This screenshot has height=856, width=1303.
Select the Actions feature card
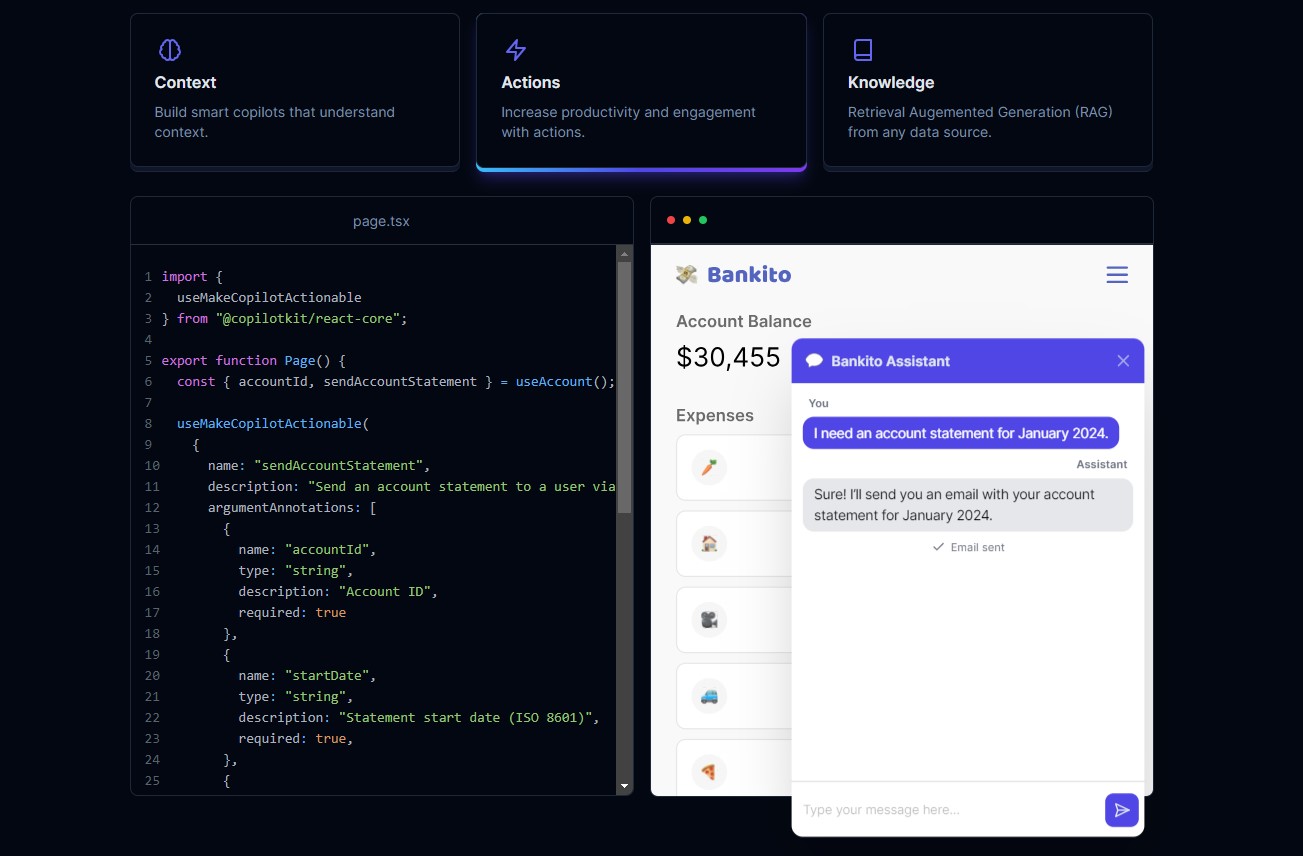pos(641,90)
